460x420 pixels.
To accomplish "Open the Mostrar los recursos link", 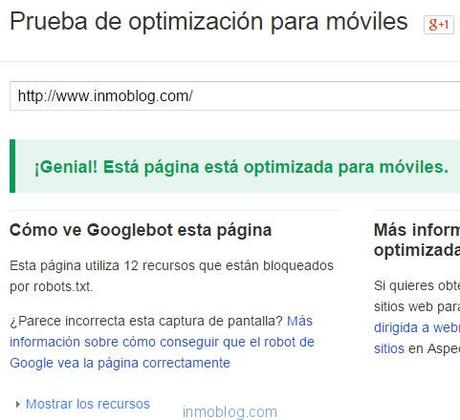I will coord(88,404).
